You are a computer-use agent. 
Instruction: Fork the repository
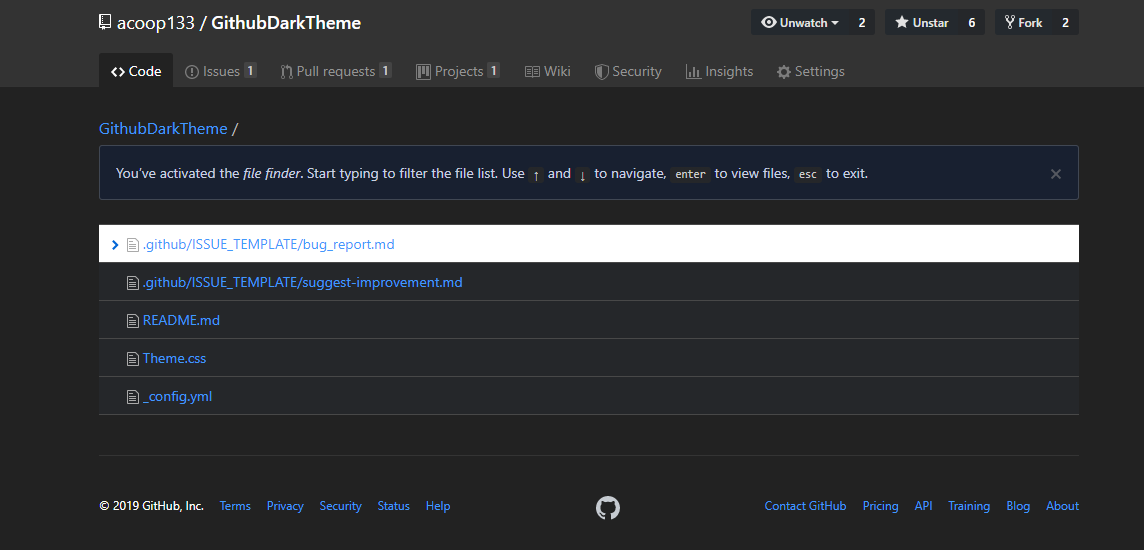(1024, 23)
